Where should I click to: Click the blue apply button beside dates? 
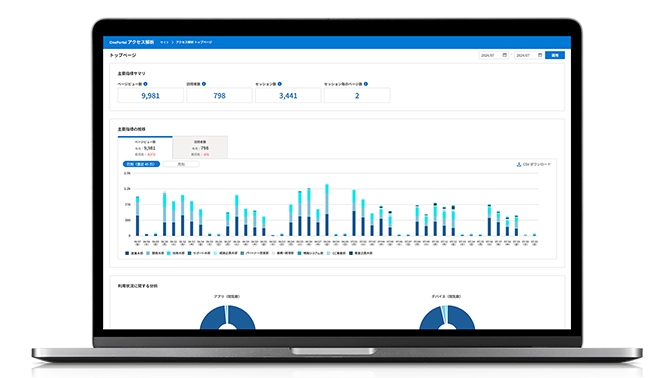point(555,55)
